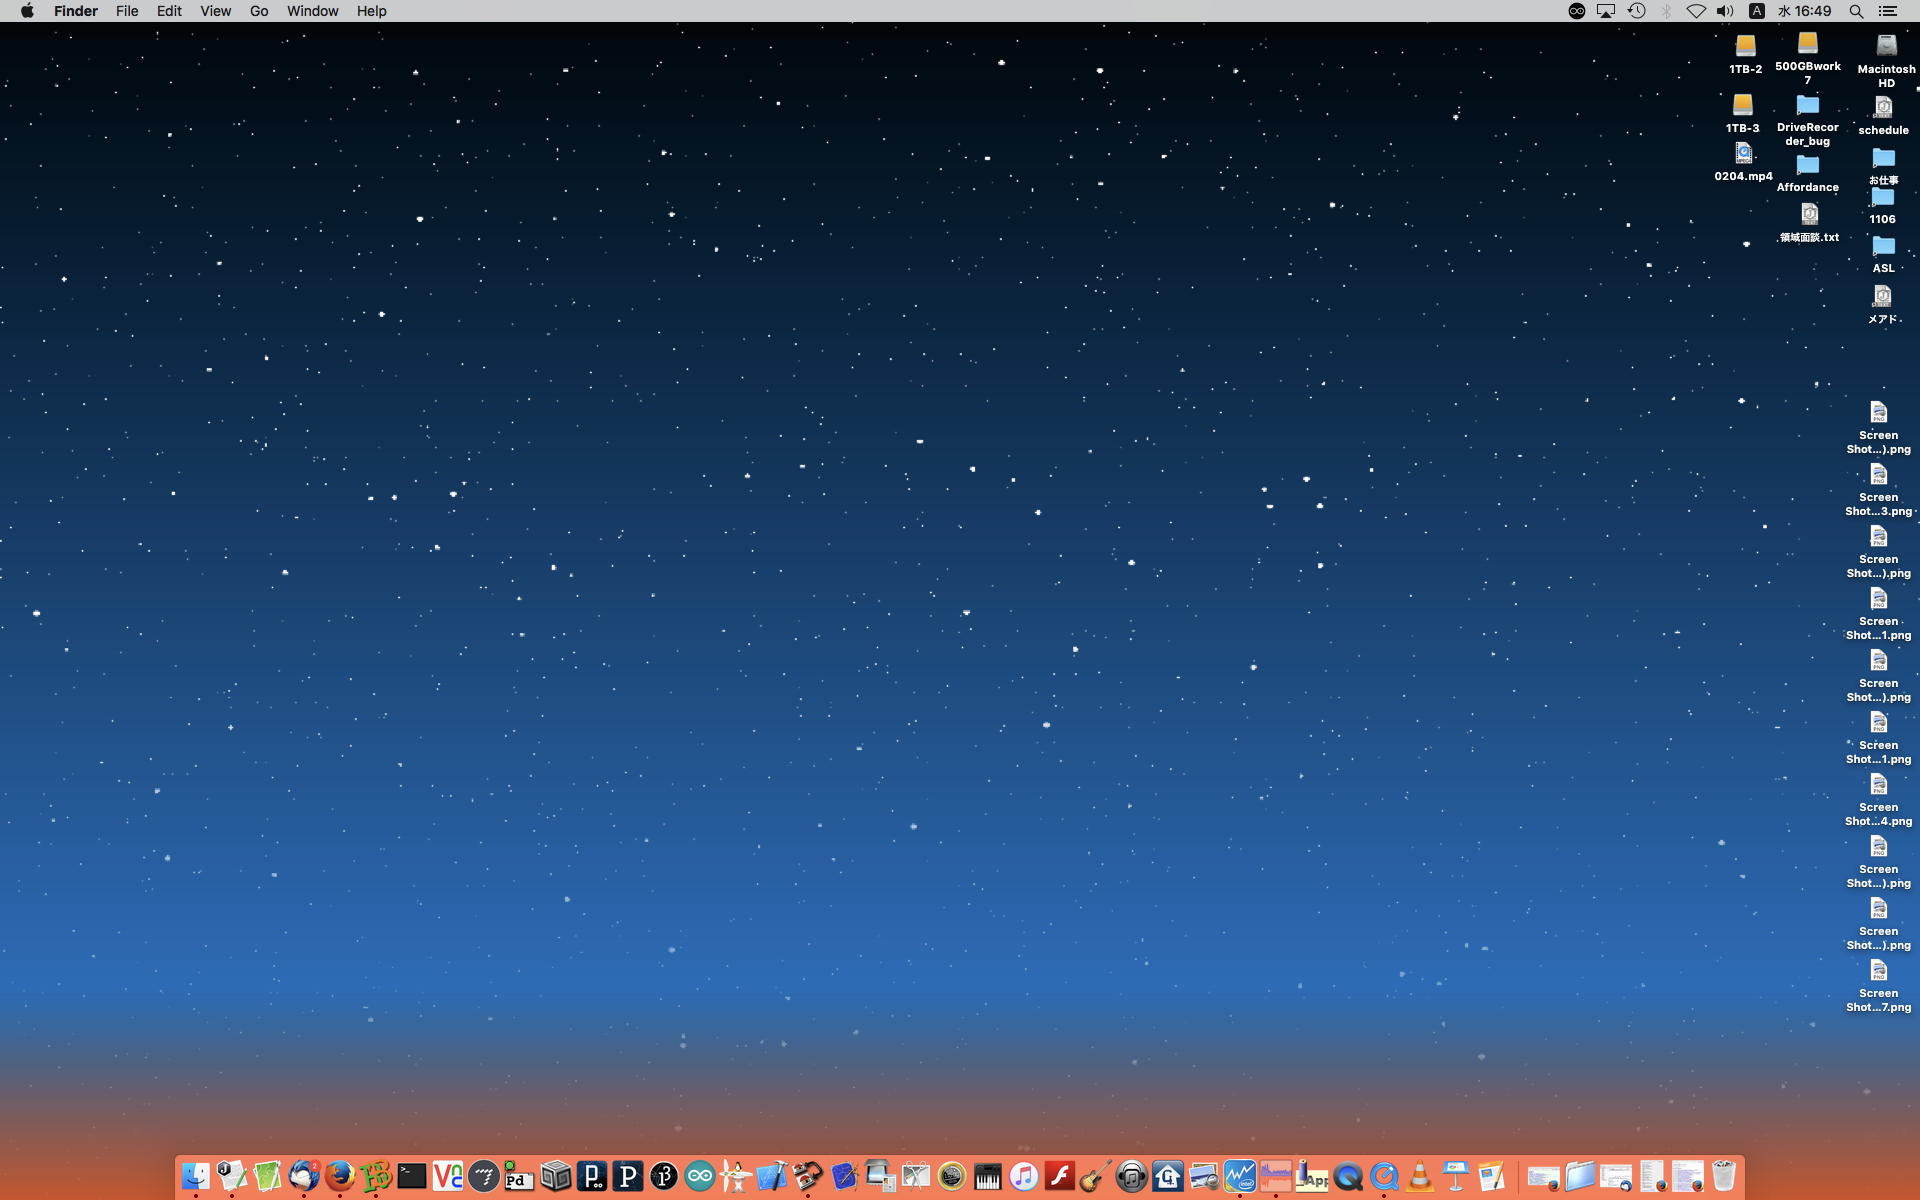Screen dimensions: 1920x1200
Task: Open the Trash in the dock
Action: 1724,1176
